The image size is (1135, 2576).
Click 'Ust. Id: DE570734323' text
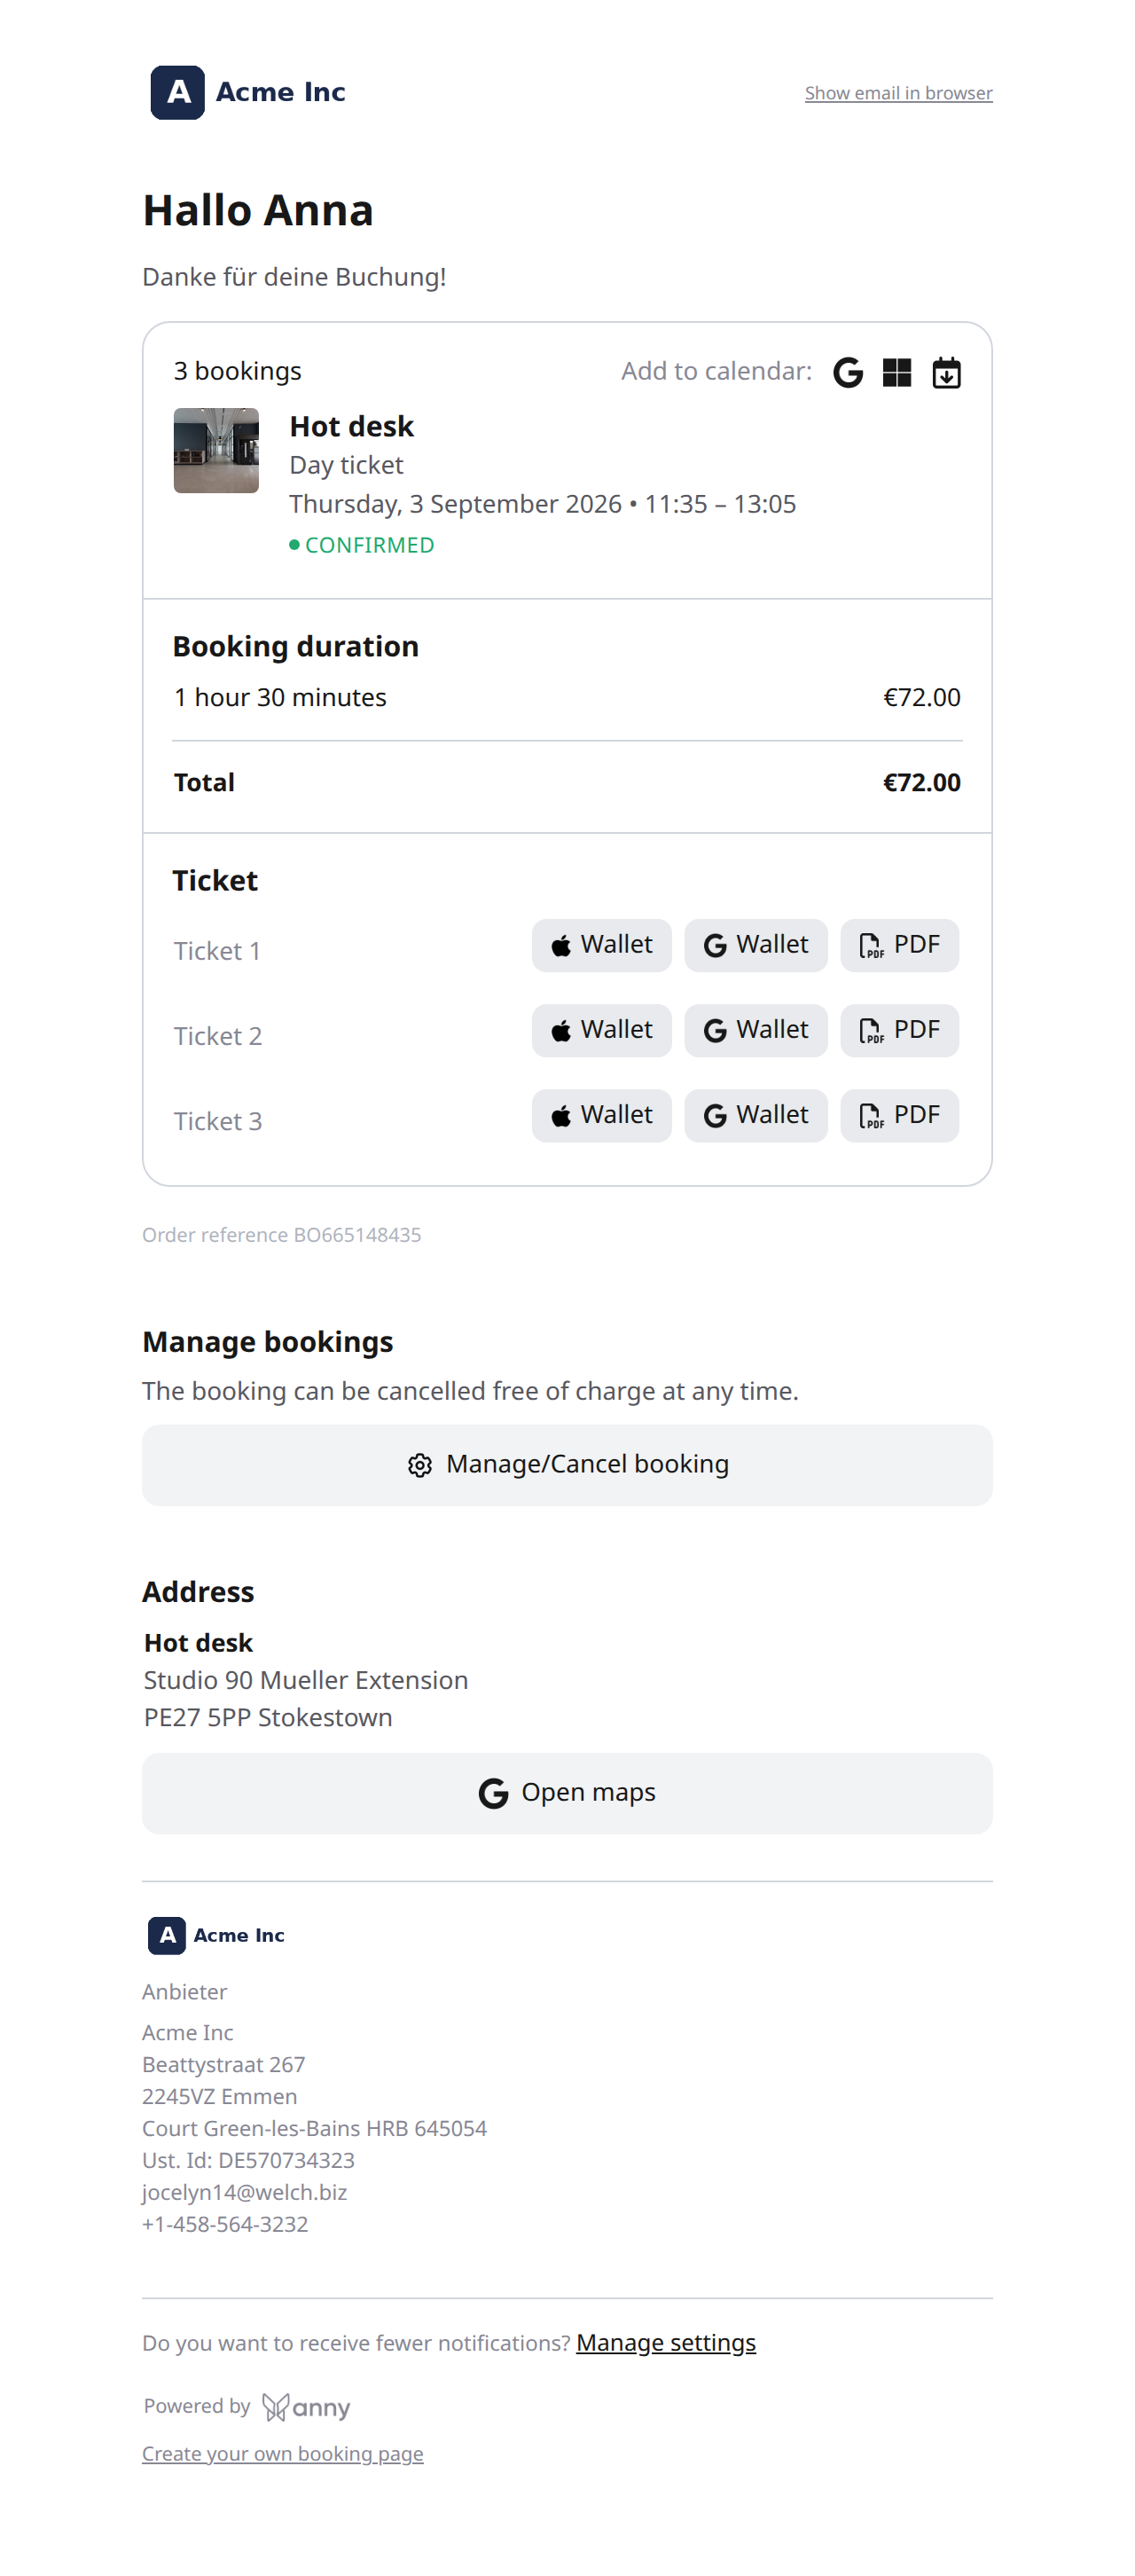point(248,2160)
